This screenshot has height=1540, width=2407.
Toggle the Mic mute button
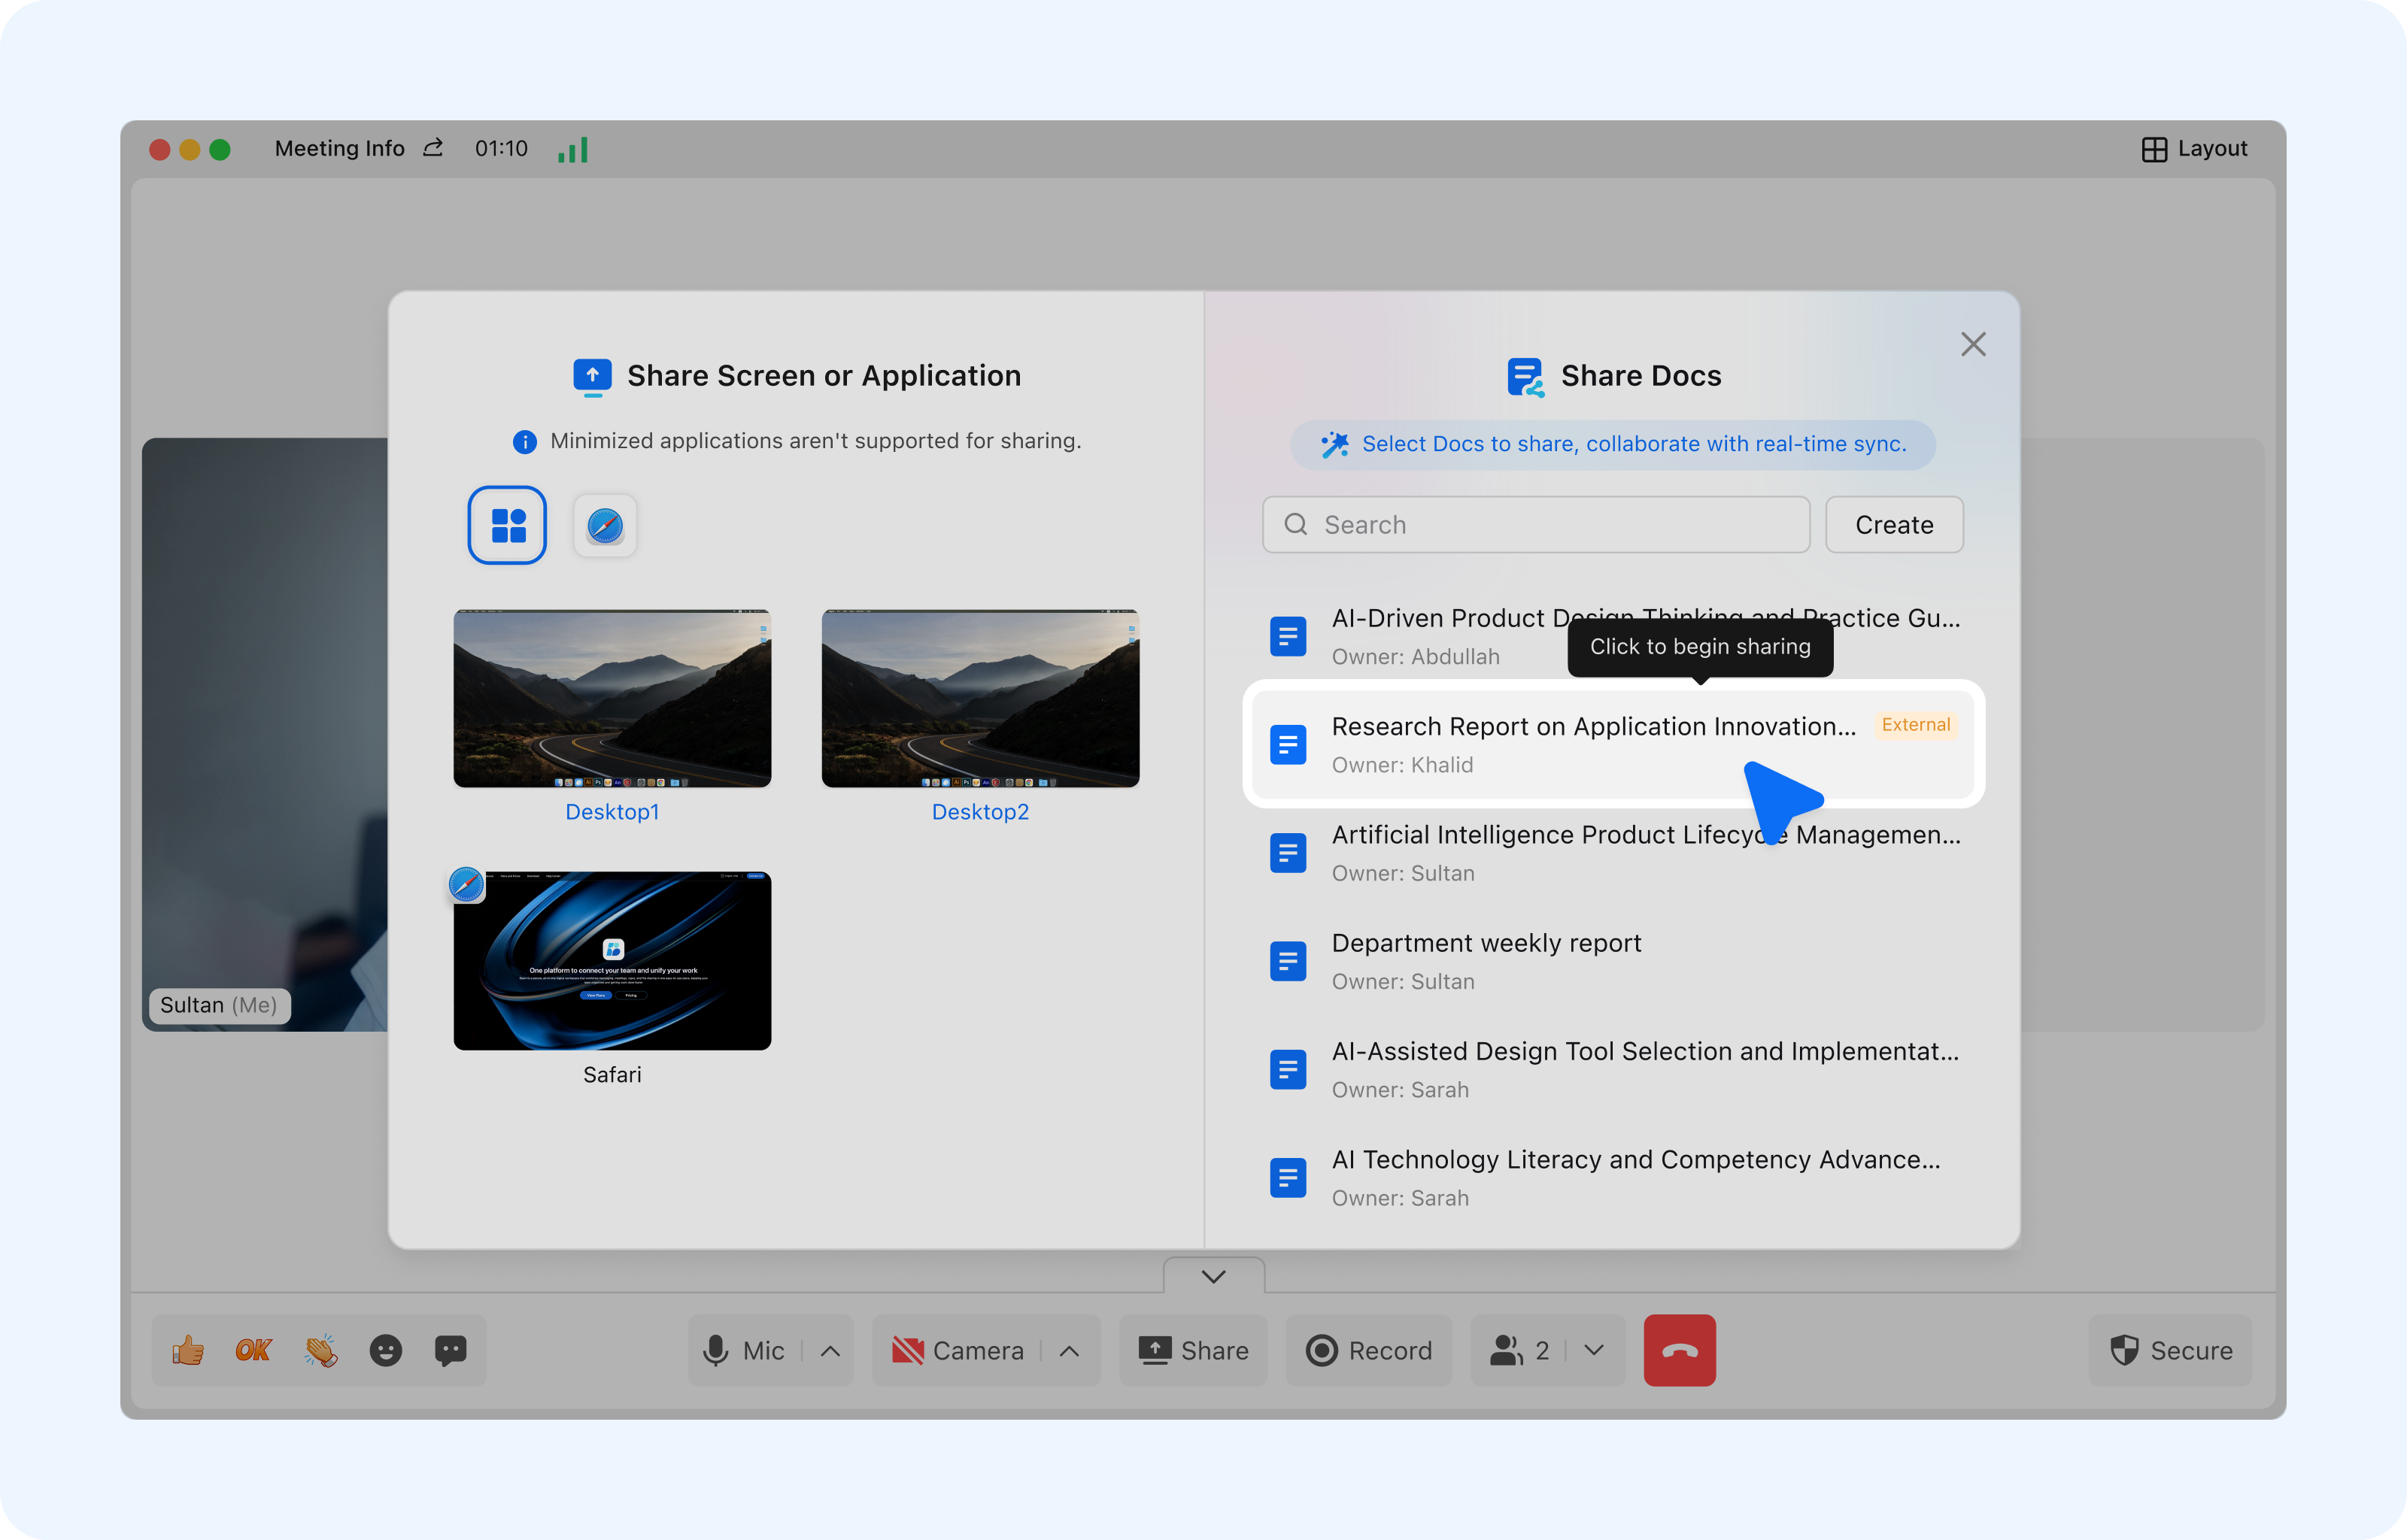coord(744,1351)
